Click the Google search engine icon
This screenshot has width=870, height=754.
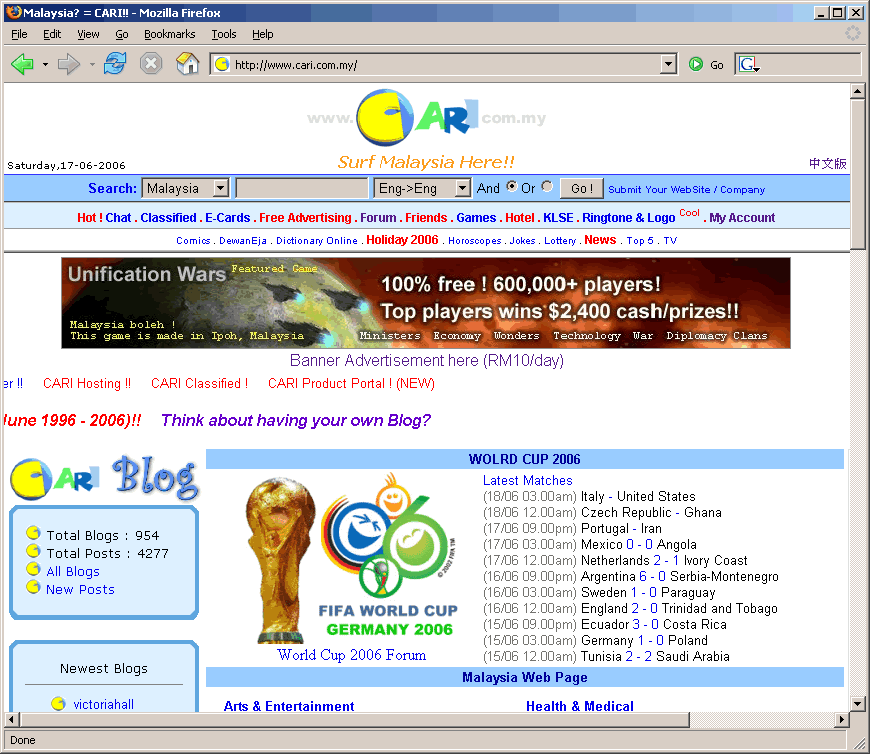point(749,65)
